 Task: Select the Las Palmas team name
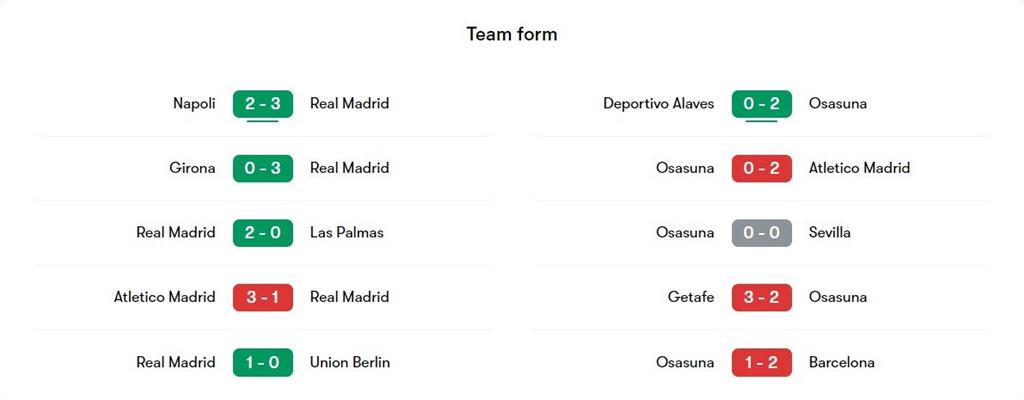point(347,233)
